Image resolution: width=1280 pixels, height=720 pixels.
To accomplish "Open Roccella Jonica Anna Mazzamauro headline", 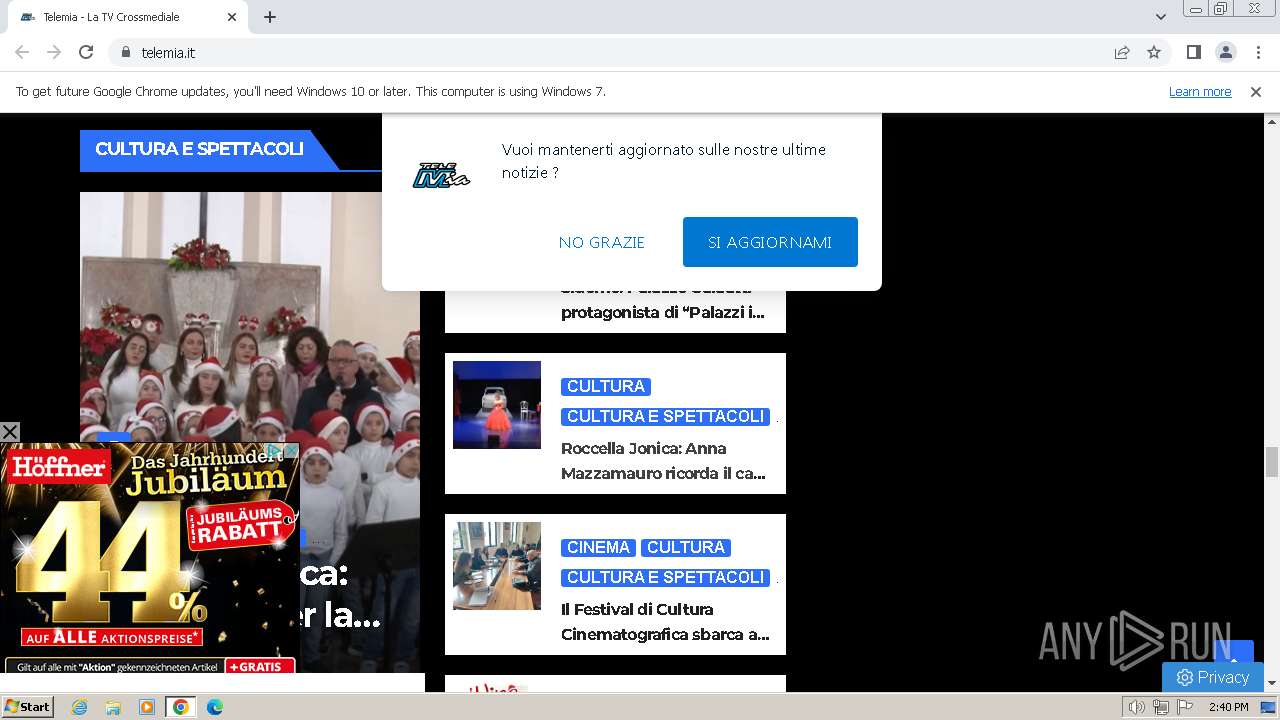I will (664, 461).
